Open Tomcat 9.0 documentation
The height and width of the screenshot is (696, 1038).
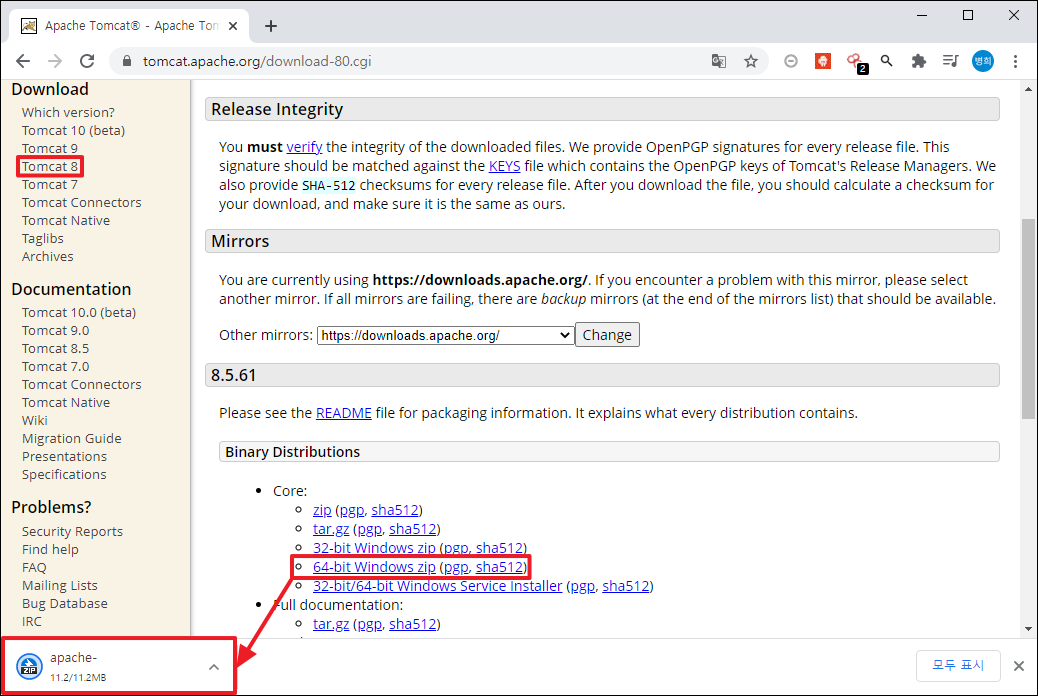(x=56, y=330)
